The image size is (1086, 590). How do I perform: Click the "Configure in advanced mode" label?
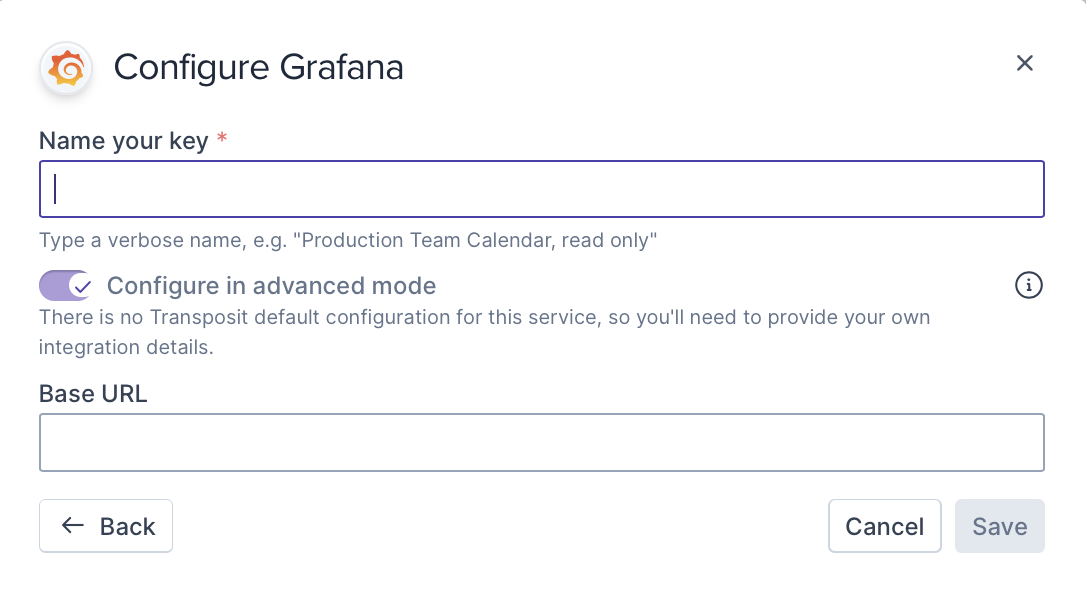271,286
